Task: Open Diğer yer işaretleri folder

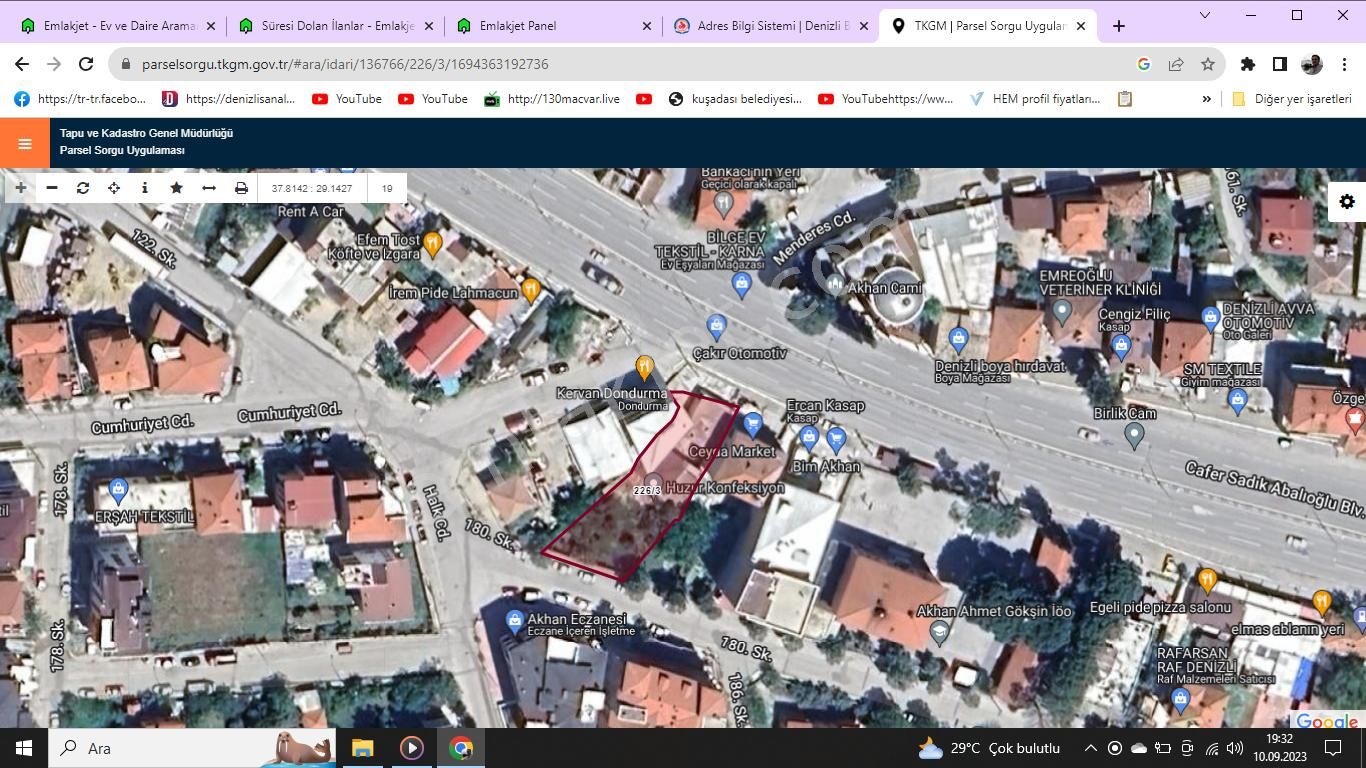Action: (x=1291, y=99)
